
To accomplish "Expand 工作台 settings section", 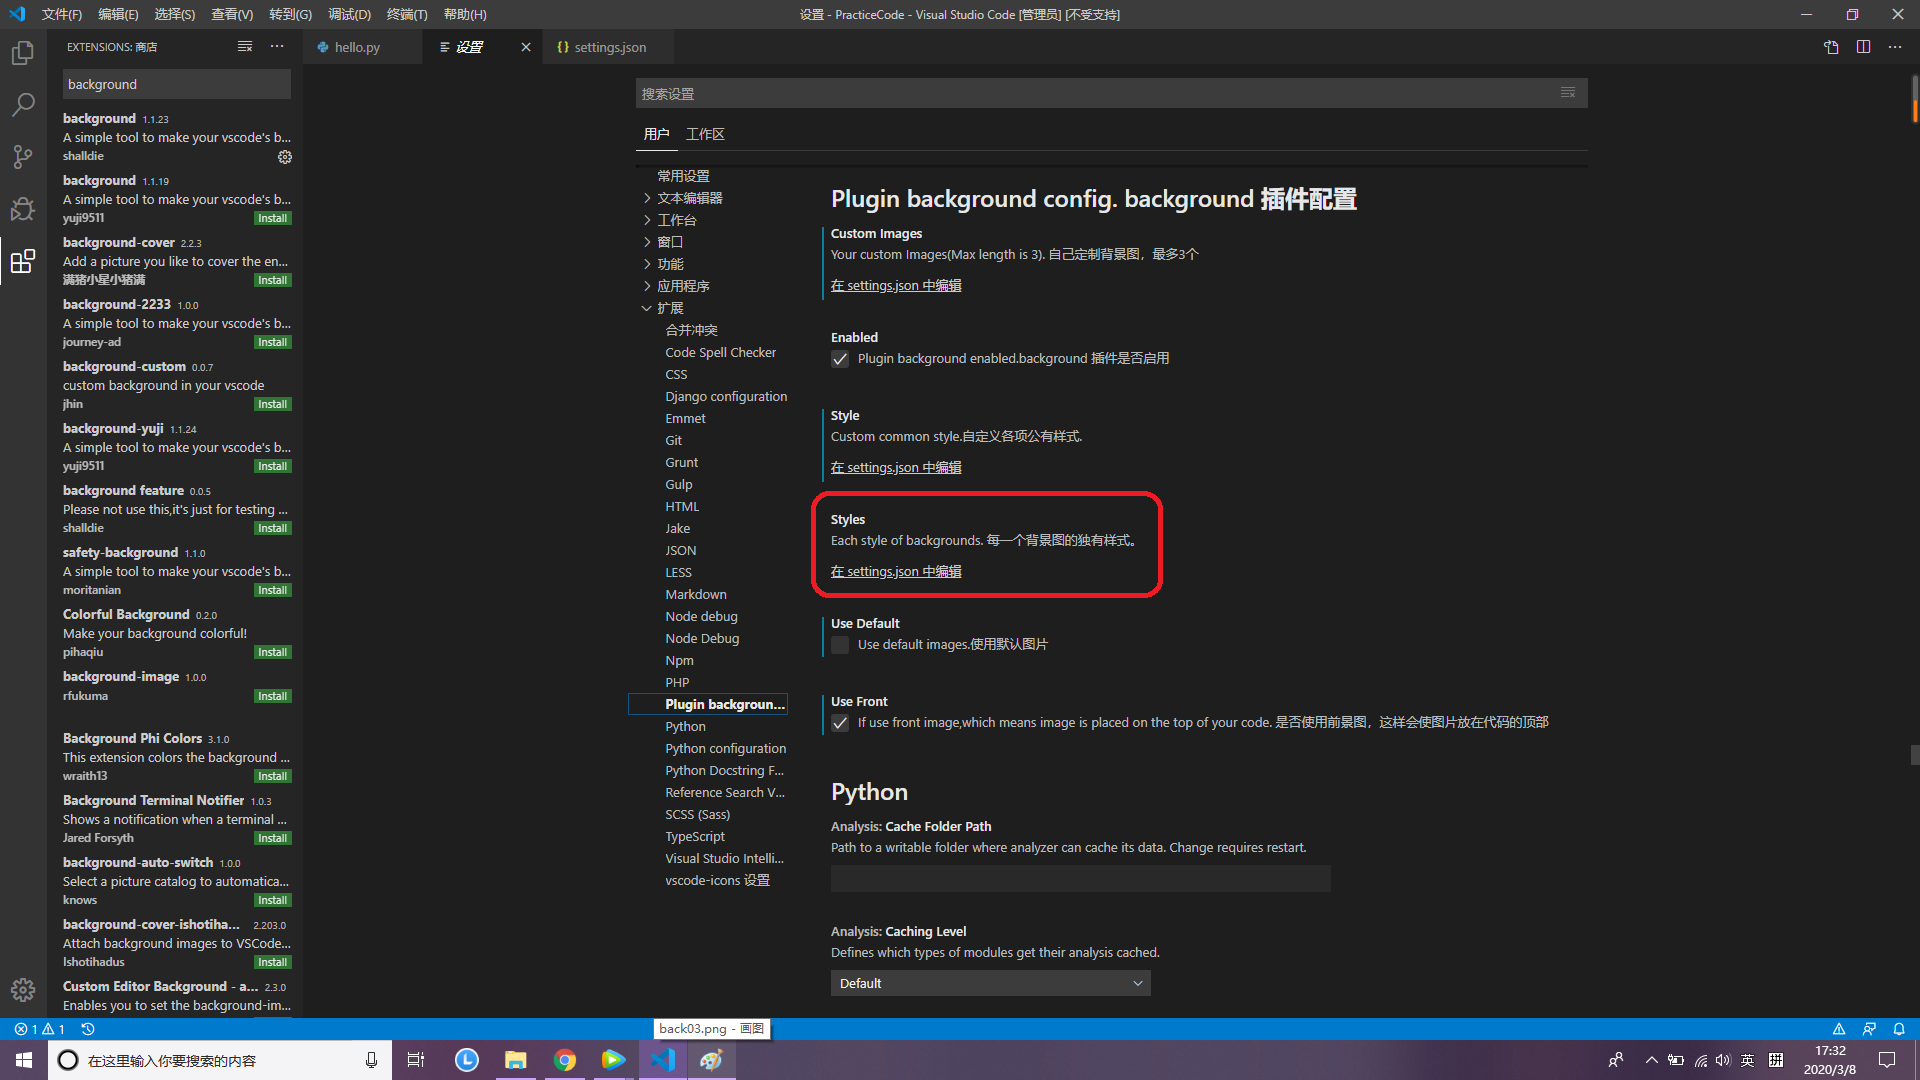I will [x=647, y=220].
